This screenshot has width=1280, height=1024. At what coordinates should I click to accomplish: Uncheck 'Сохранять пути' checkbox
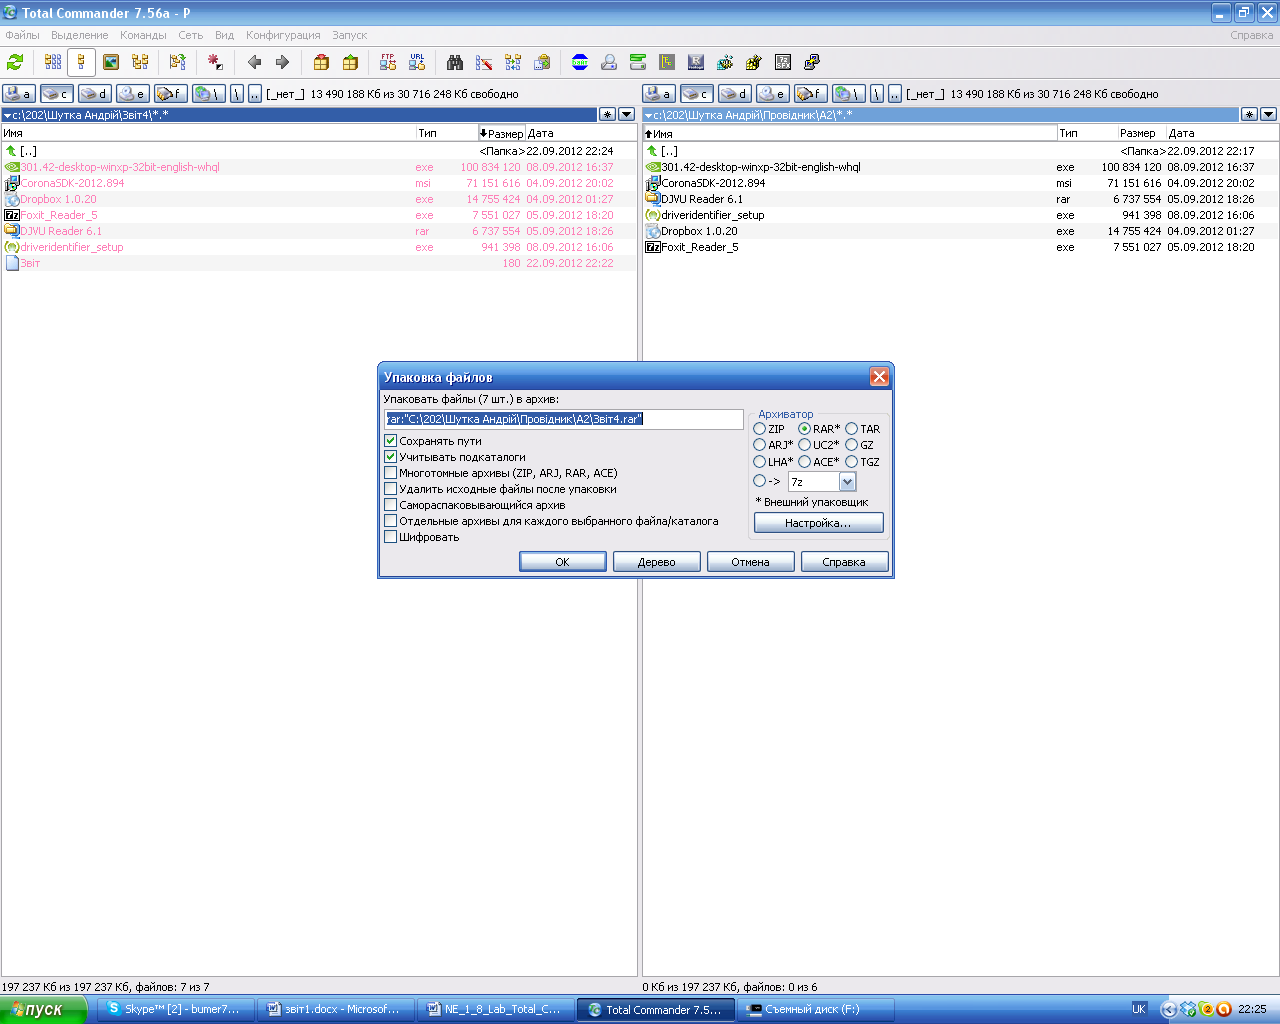tap(390, 441)
